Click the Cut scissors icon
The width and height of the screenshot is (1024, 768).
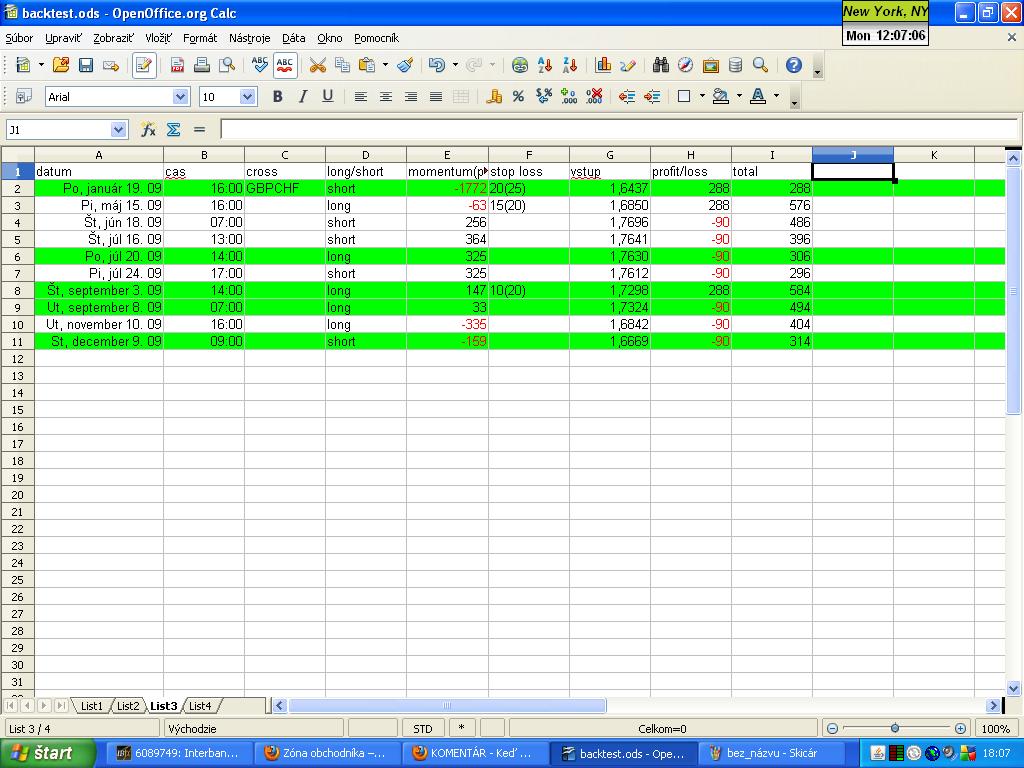click(x=318, y=65)
